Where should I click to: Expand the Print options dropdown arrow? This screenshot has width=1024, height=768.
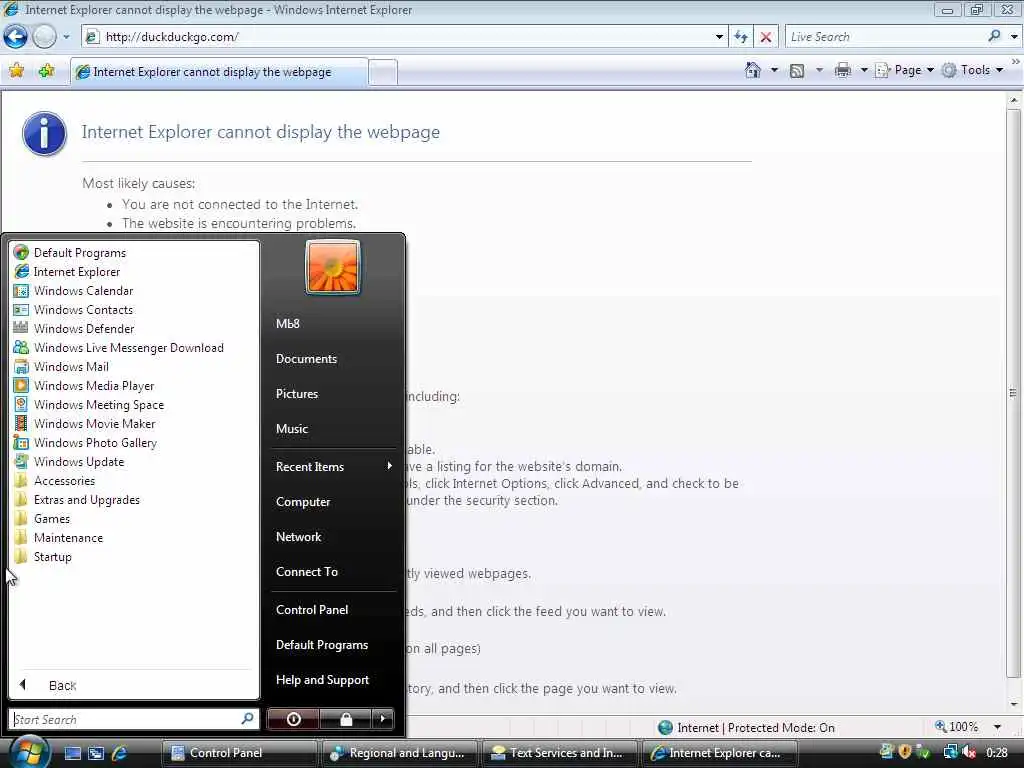coord(863,70)
